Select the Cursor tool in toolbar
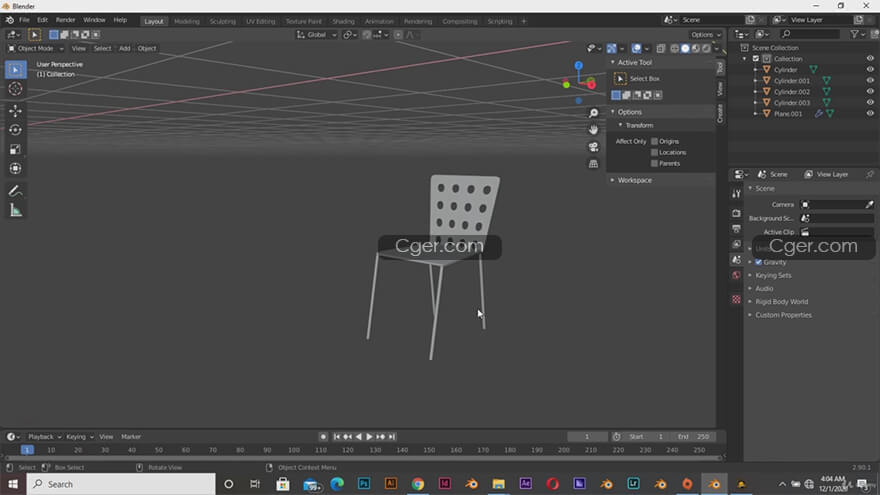 15,89
